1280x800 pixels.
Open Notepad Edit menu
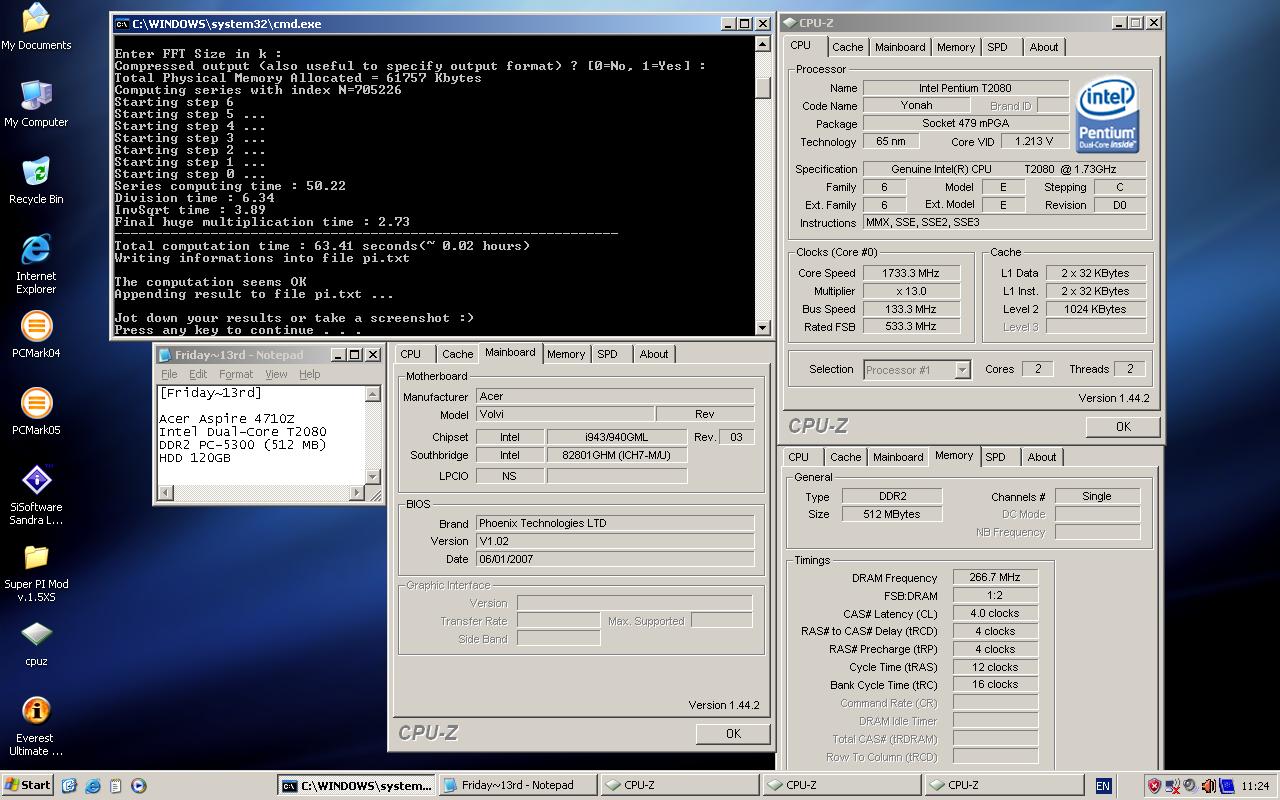click(199, 374)
